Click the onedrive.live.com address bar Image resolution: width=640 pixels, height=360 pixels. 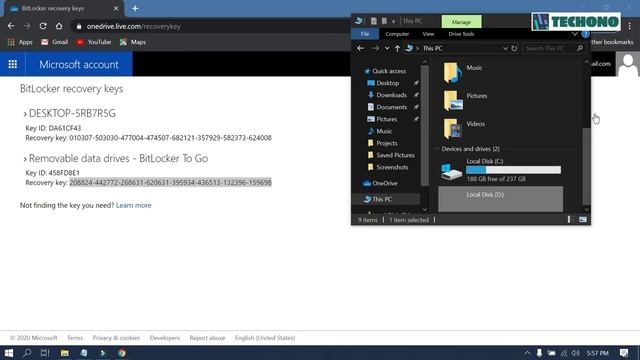208,26
